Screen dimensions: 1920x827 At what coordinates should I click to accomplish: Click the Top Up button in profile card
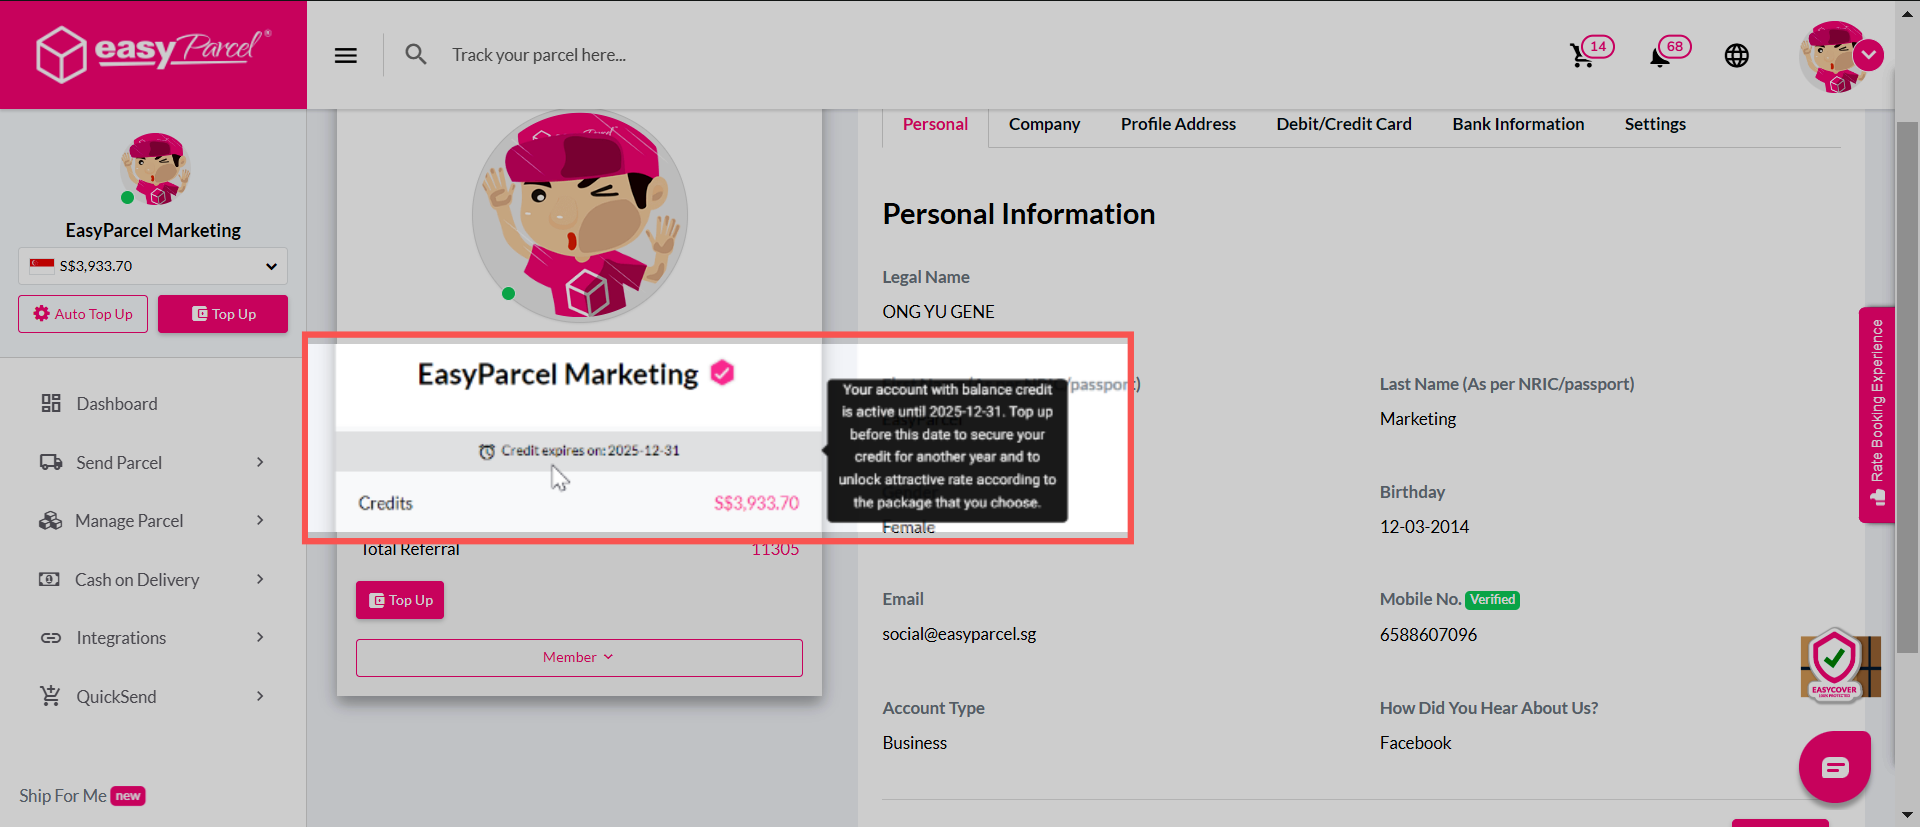[x=400, y=600]
